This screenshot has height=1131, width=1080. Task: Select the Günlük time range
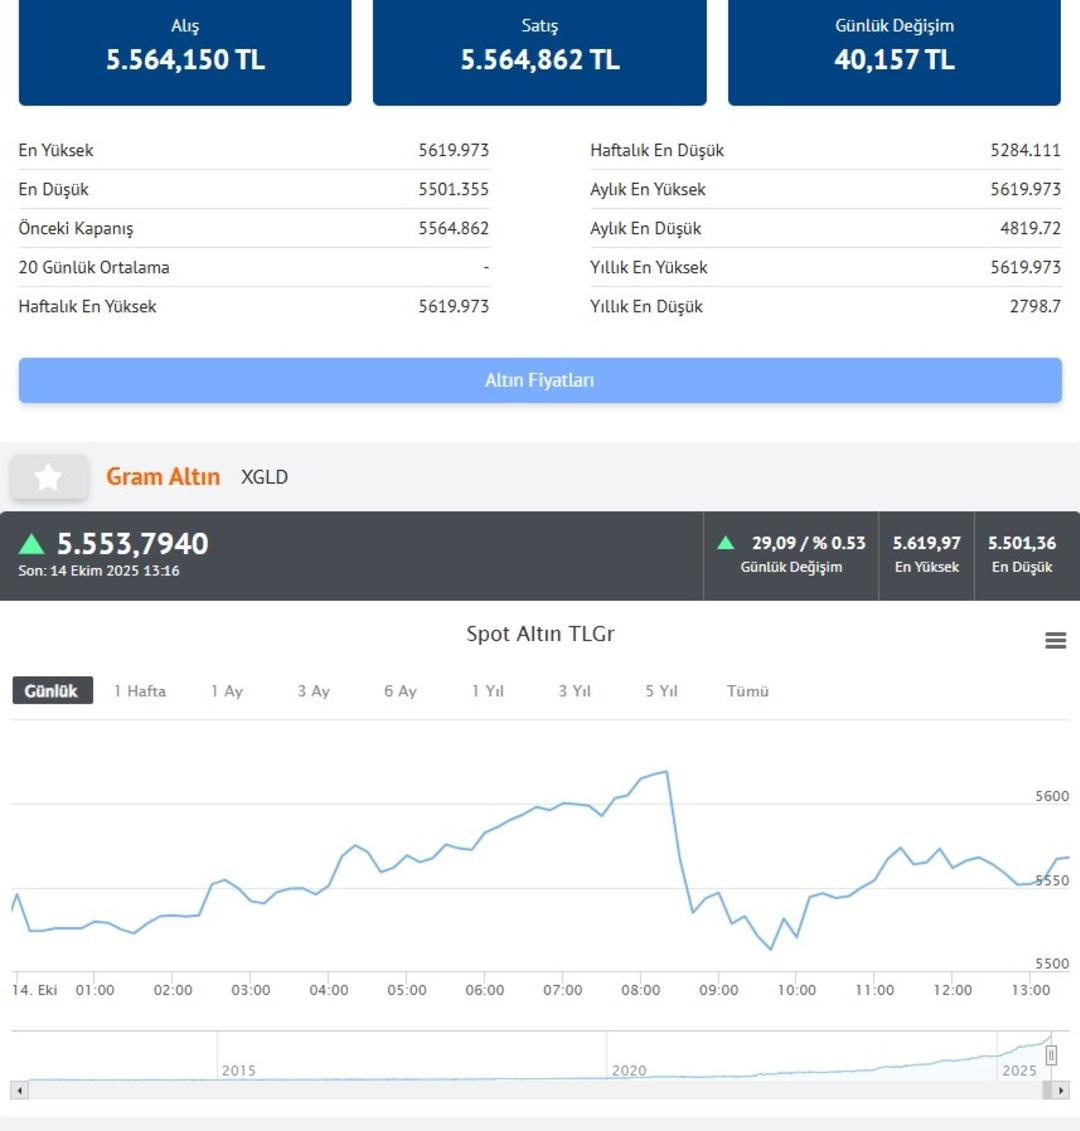pyautogui.click(x=52, y=691)
